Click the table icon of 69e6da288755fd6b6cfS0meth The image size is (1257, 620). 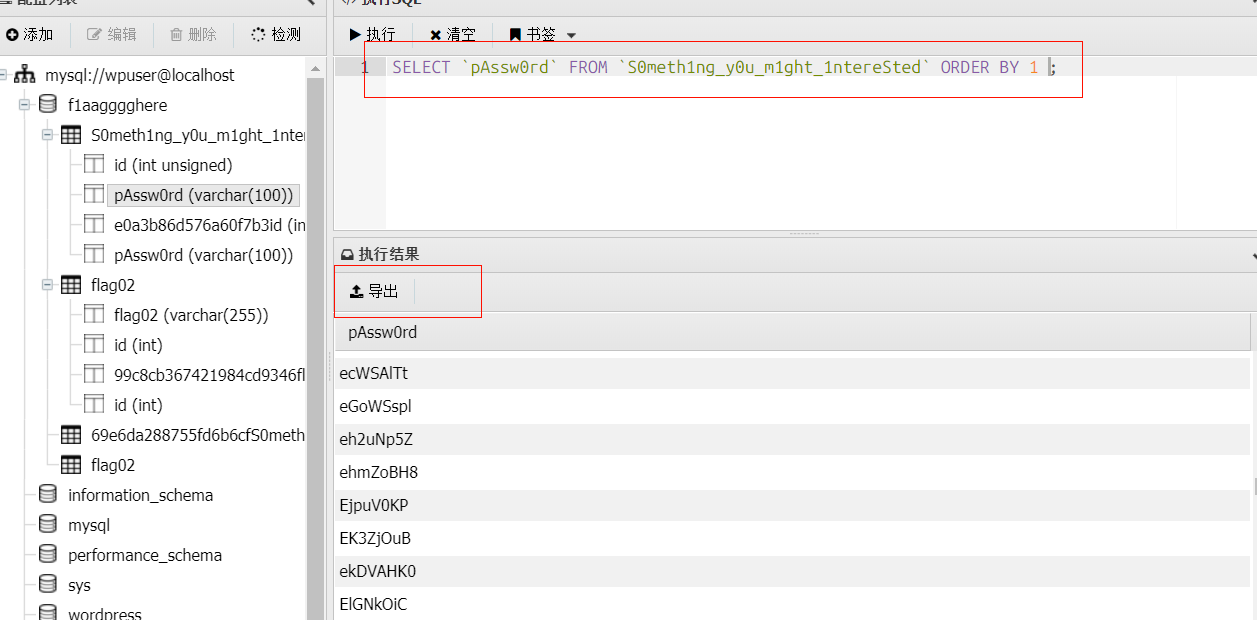[71, 435]
